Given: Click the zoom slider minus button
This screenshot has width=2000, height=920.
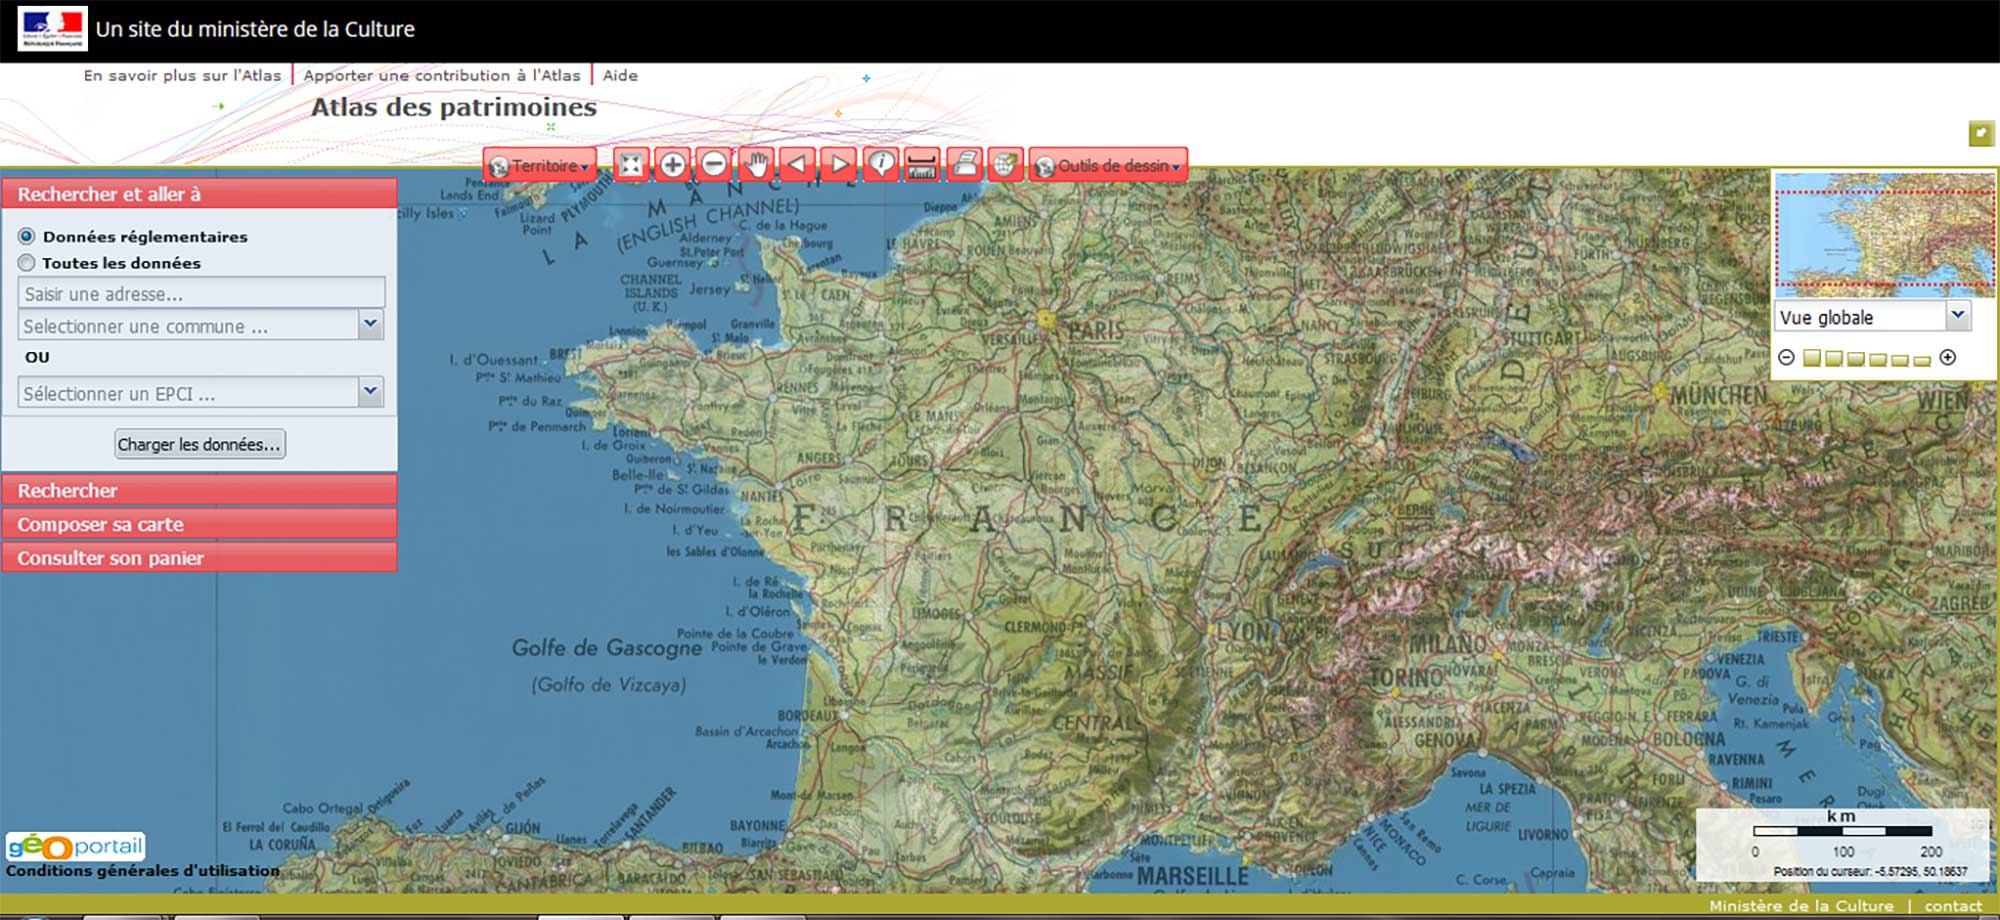Looking at the screenshot, I should [x=1787, y=357].
